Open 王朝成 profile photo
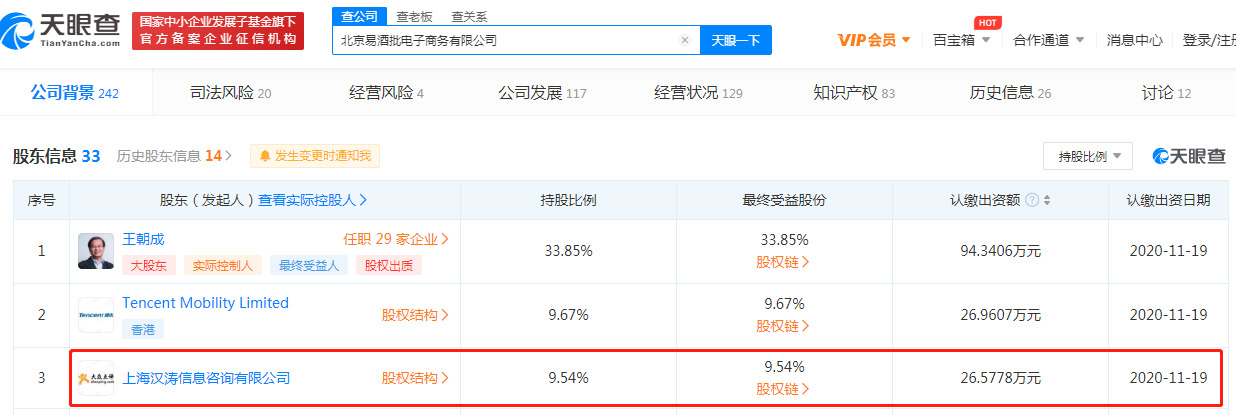 [x=96, y=251]
